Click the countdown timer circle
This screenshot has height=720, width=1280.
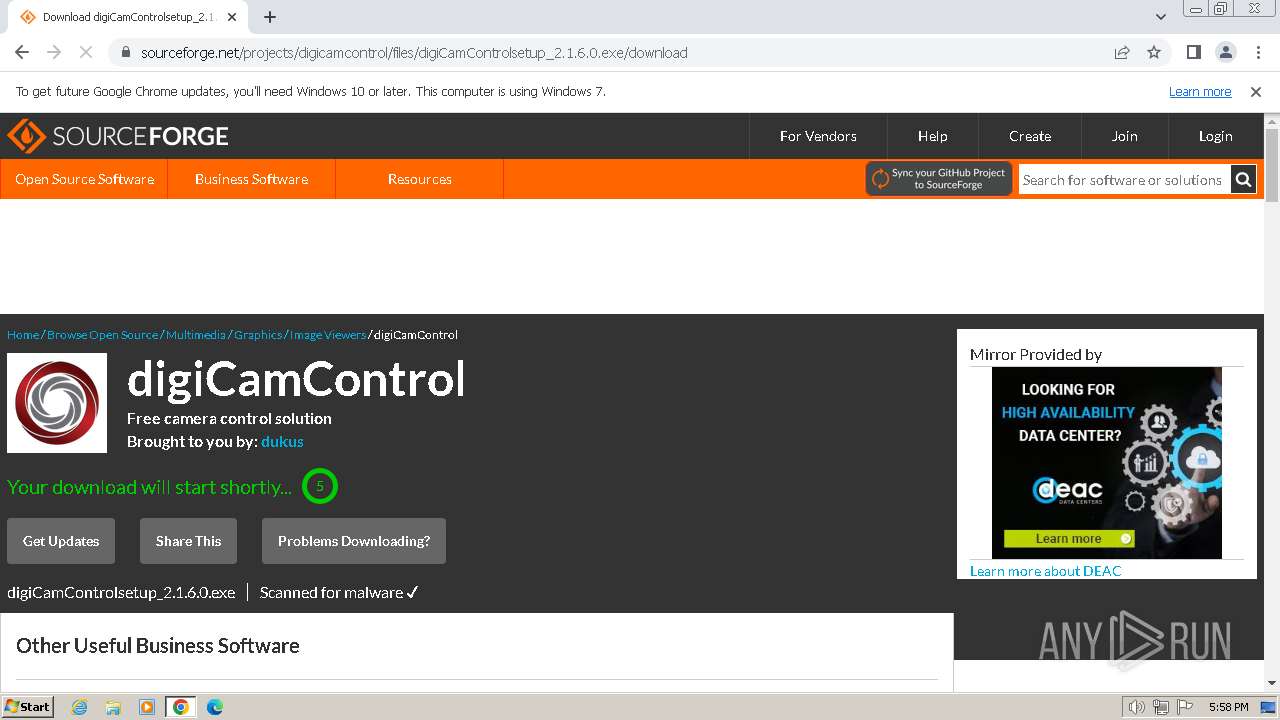(x=320, y=487)
